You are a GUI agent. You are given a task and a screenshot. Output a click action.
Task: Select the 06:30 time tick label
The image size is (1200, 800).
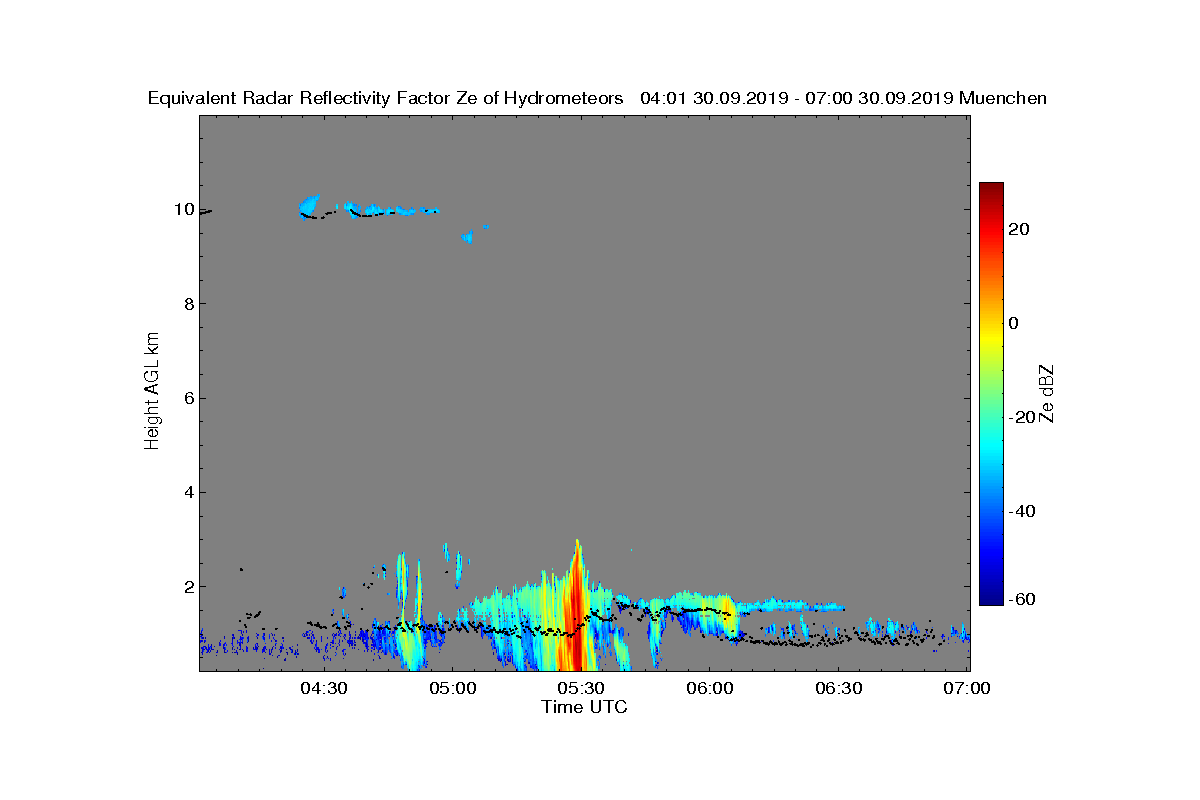point(840,689)
